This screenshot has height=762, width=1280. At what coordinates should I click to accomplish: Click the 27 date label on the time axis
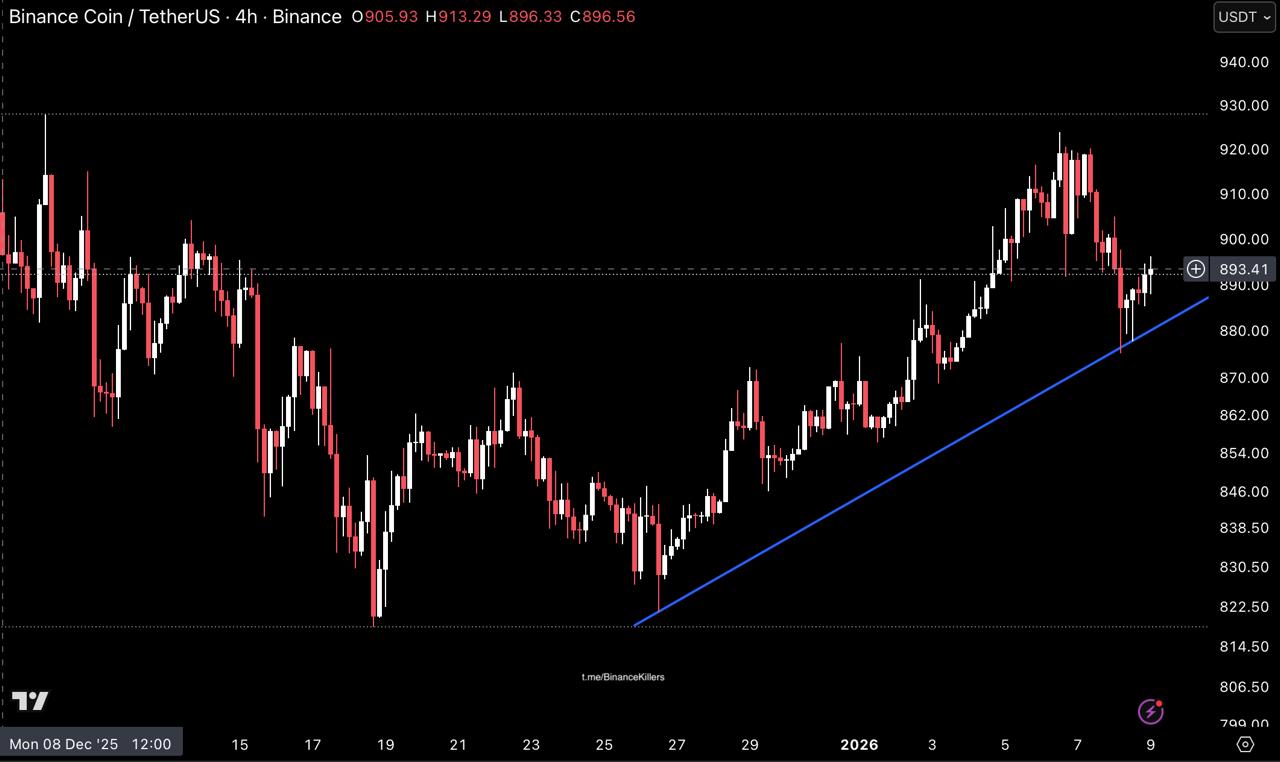(x=677, y=744)
